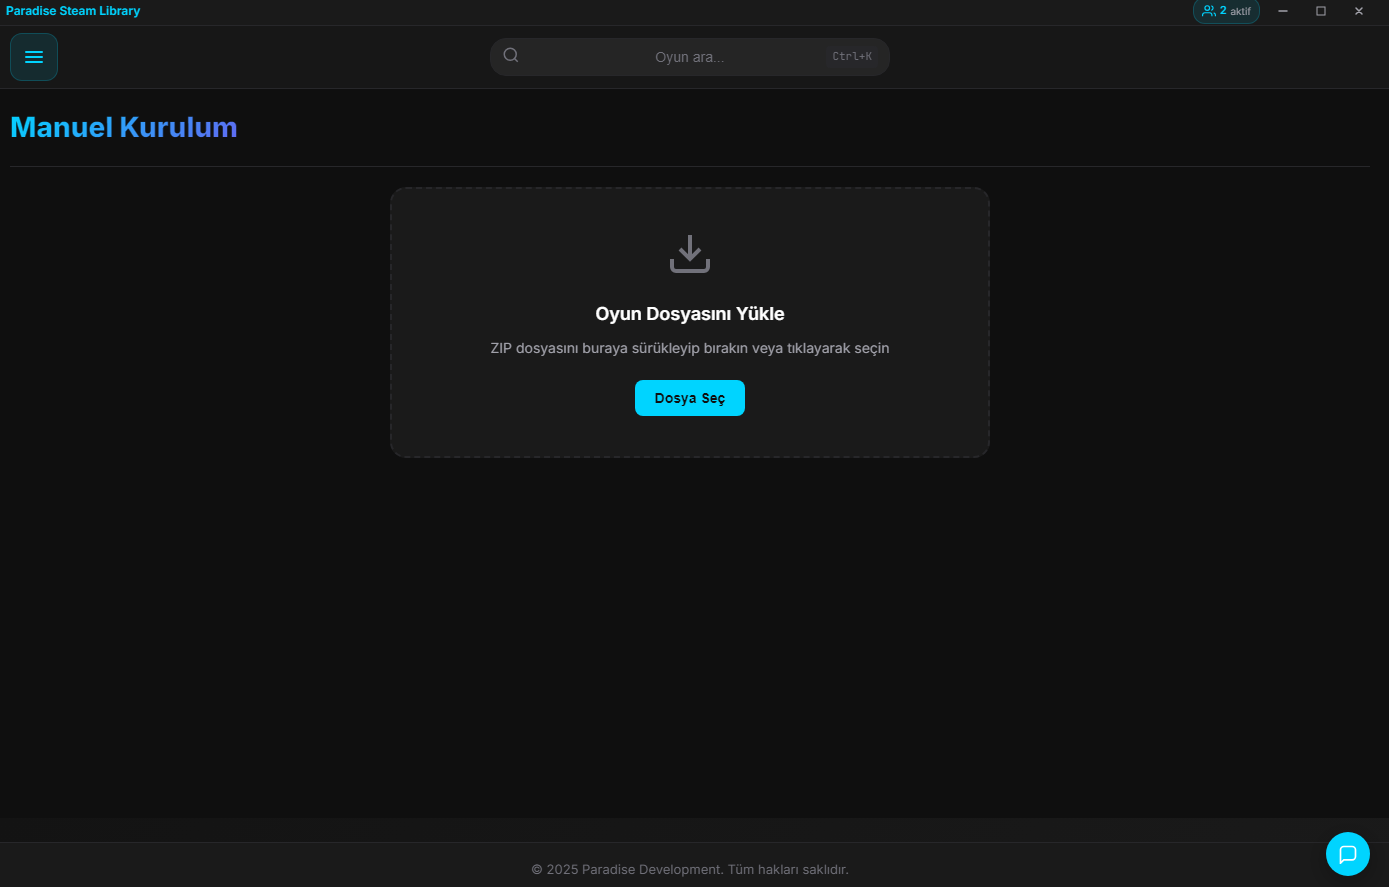Close the Paradise Steam Library window
Viewport: 1389px width, 887px height.
click(1359, 11)
